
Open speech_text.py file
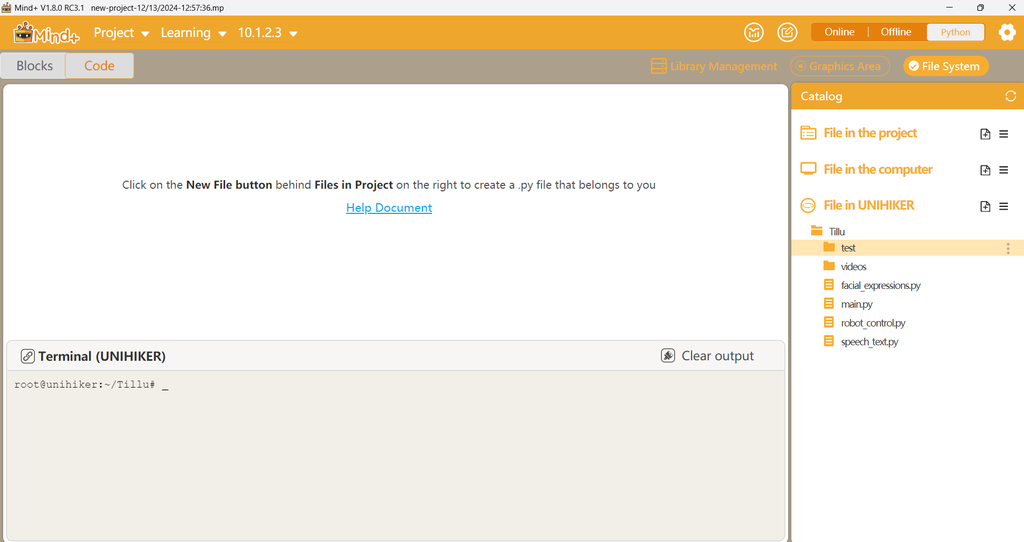[x=869, y=342]
